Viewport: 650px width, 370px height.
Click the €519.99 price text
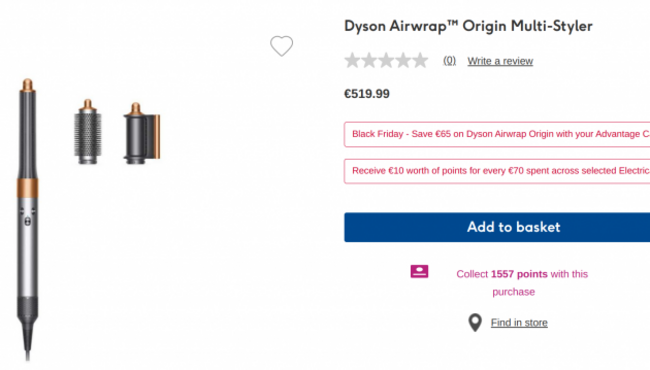point(367,94)
